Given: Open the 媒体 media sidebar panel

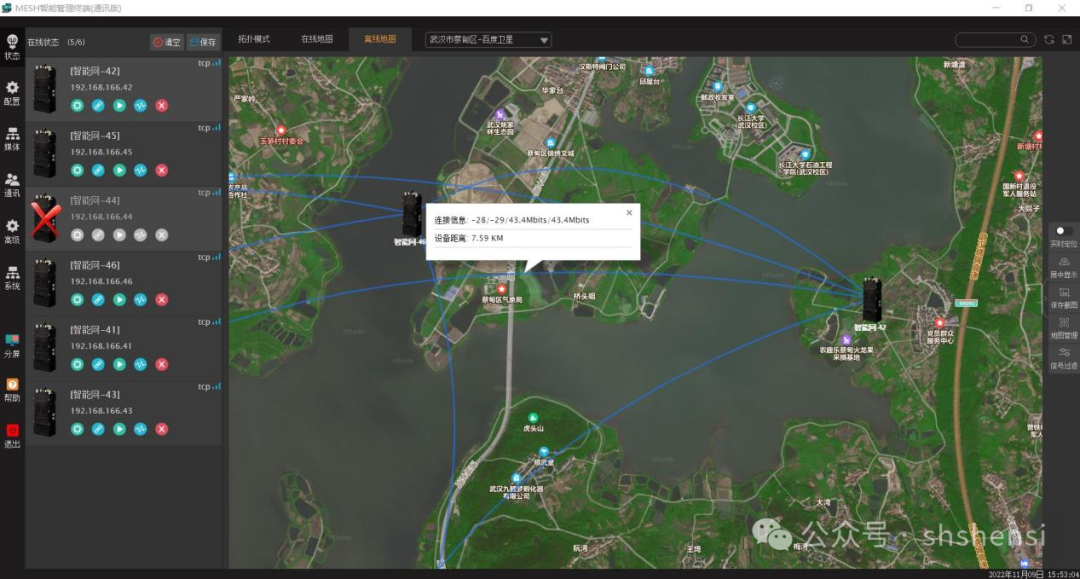Looking at the screenshot, I should pos(12,138).
